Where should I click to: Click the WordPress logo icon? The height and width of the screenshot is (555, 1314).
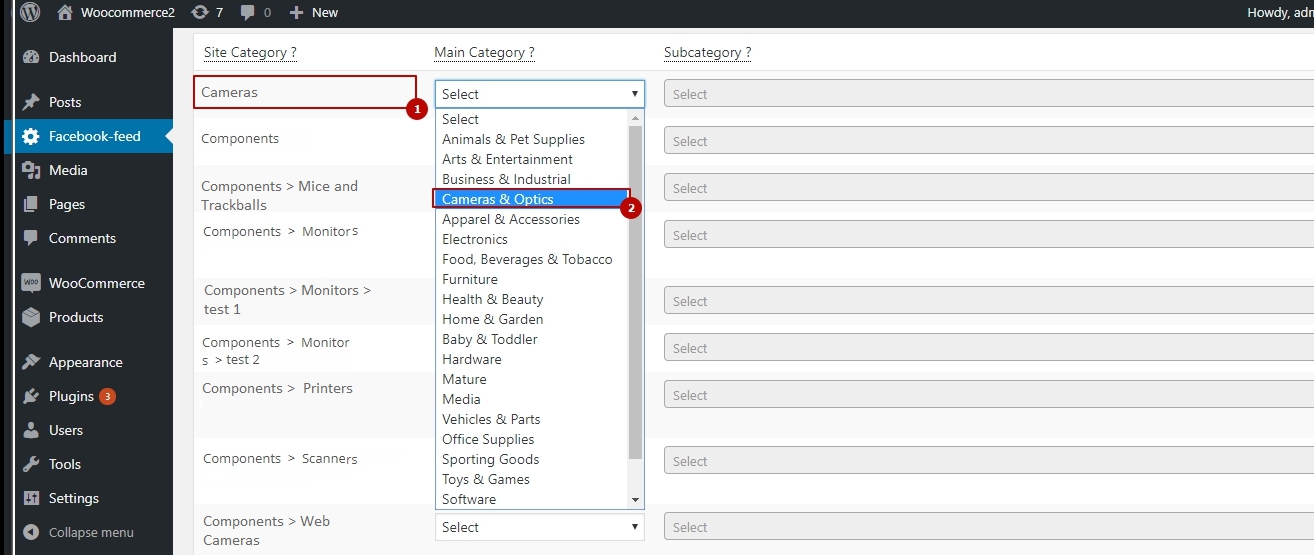point(30,13)
